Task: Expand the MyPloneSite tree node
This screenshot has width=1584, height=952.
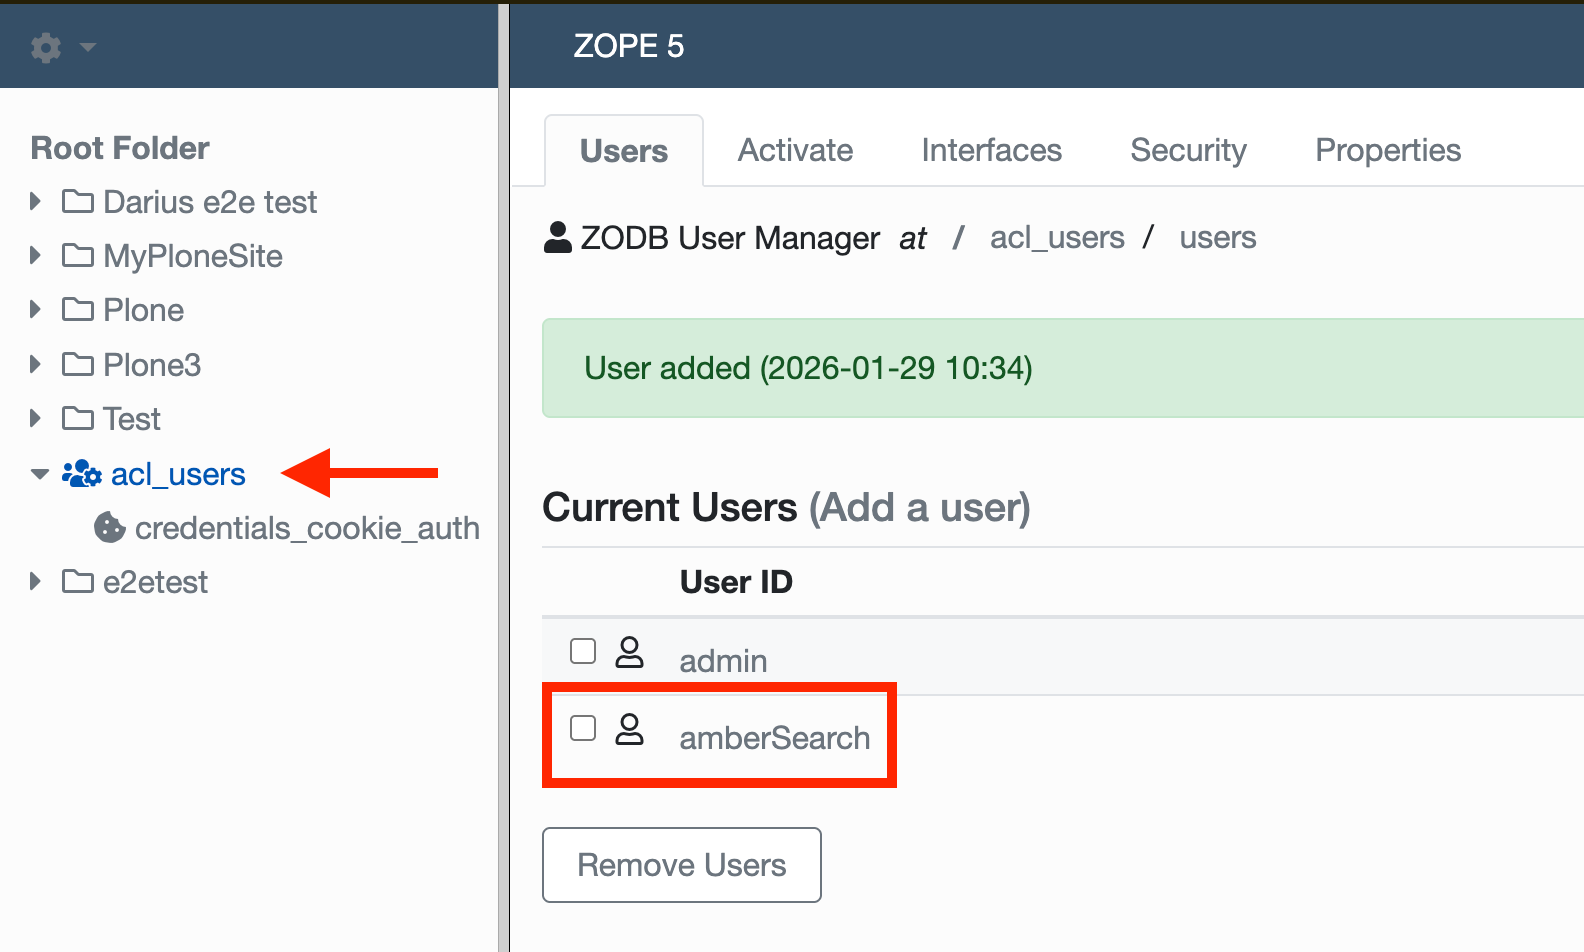Action: click(x=36, y=255)
